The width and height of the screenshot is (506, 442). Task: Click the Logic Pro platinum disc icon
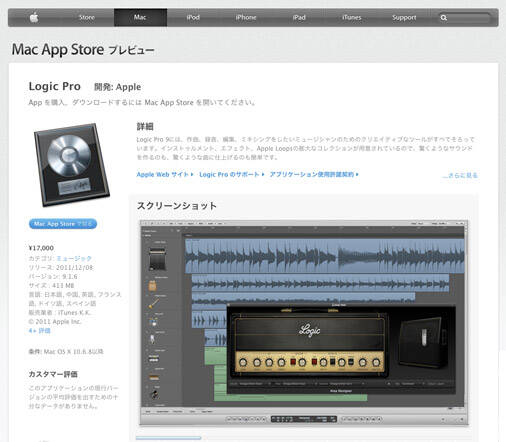pyautogui.click(x=72, y=164)
